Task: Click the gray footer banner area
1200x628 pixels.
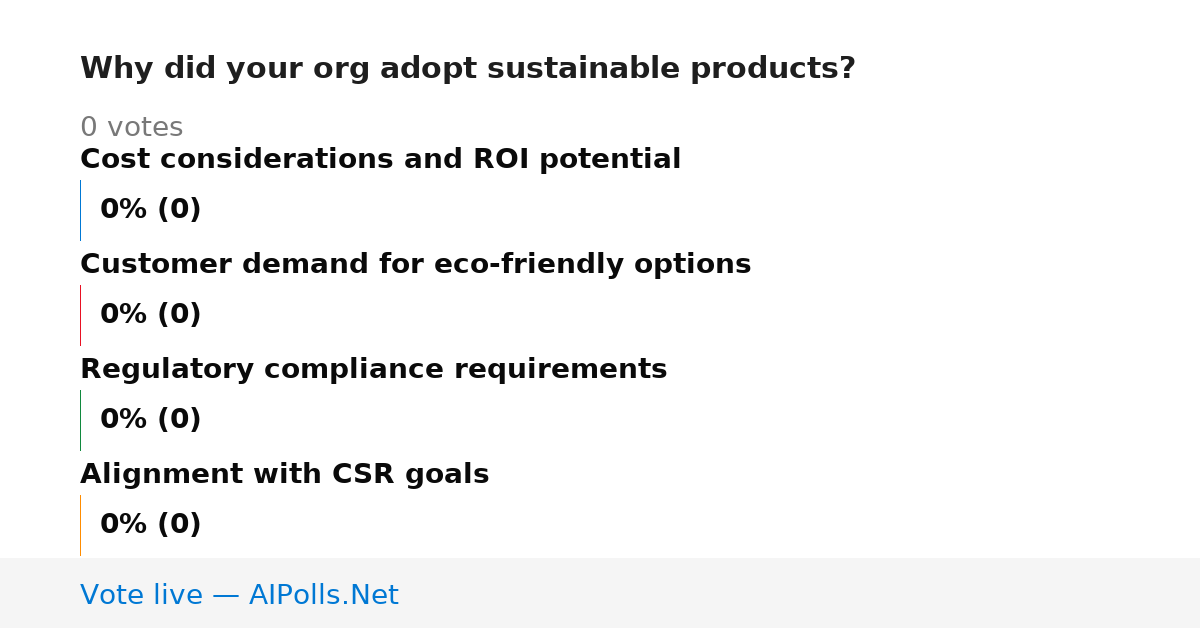Action: coord(600,593)
